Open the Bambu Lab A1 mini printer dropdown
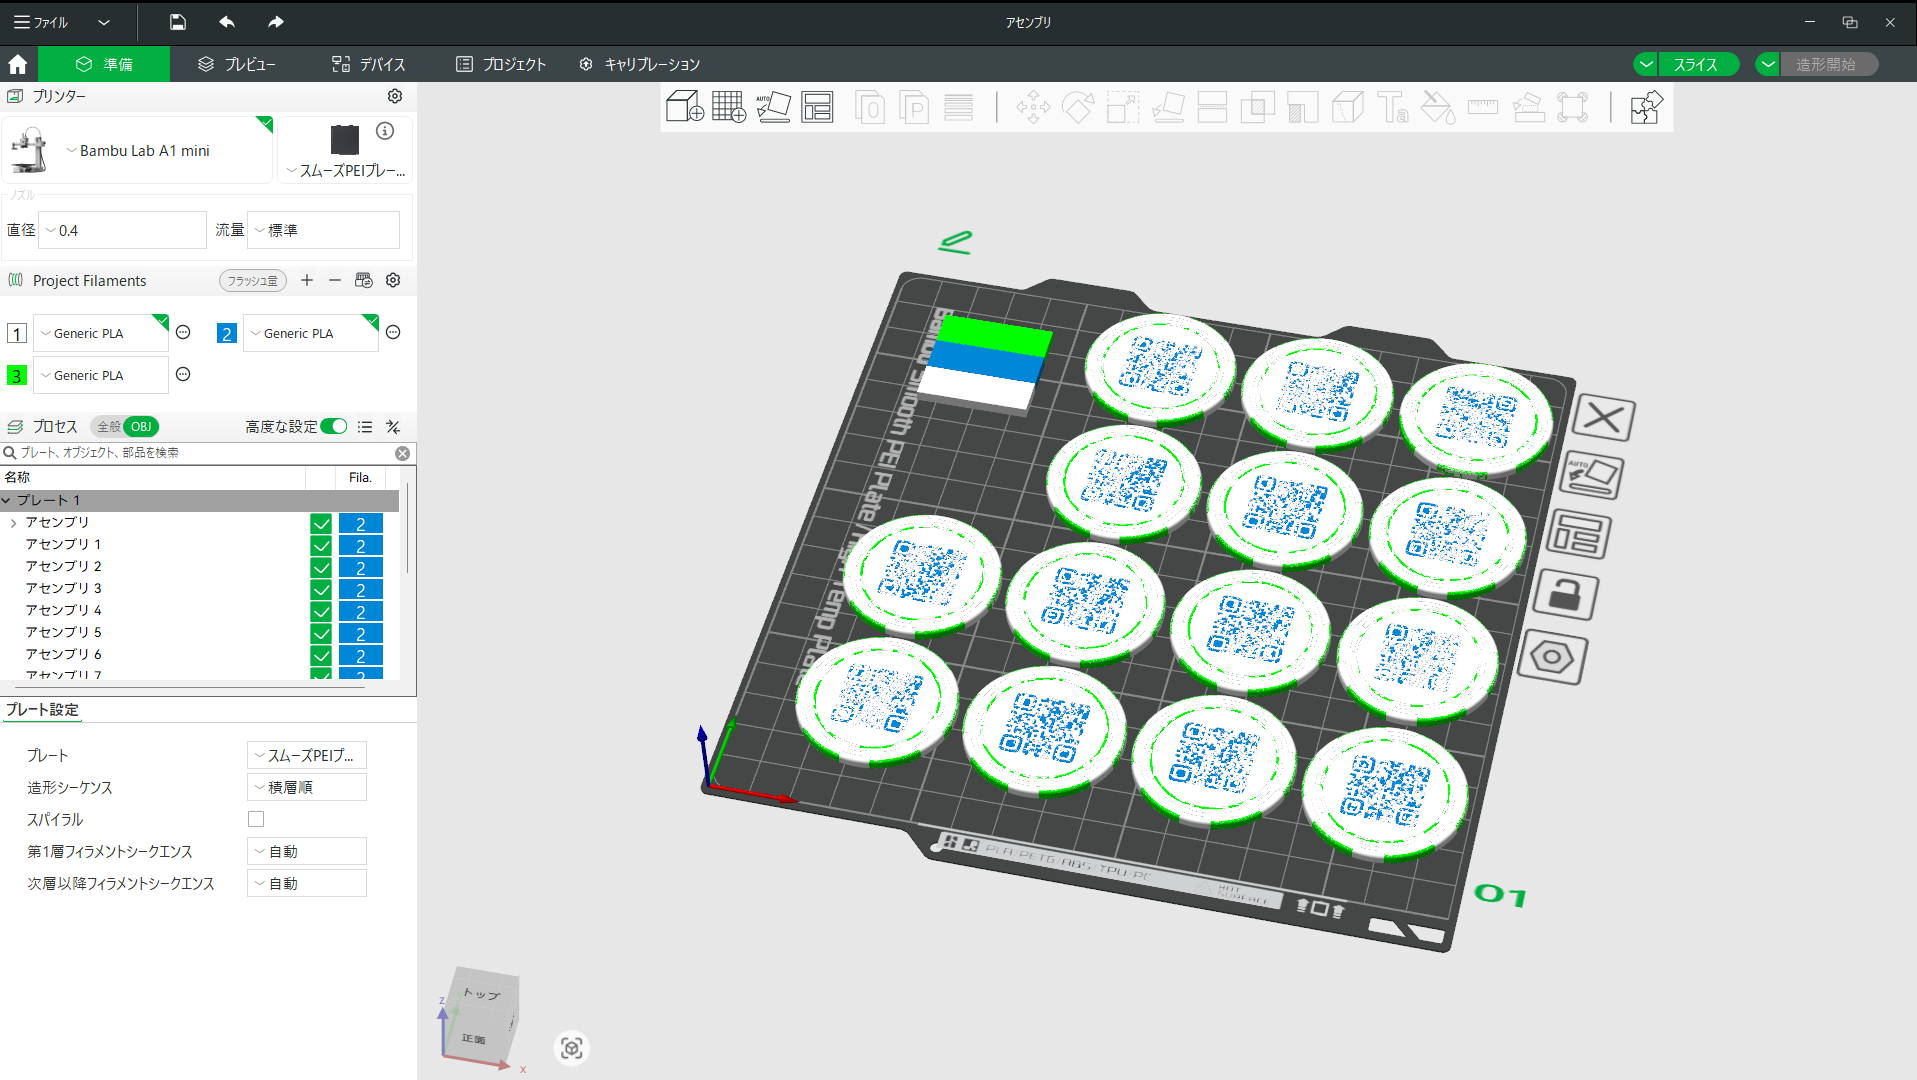Screen dimensions: 1917x1080 point(138,150)
